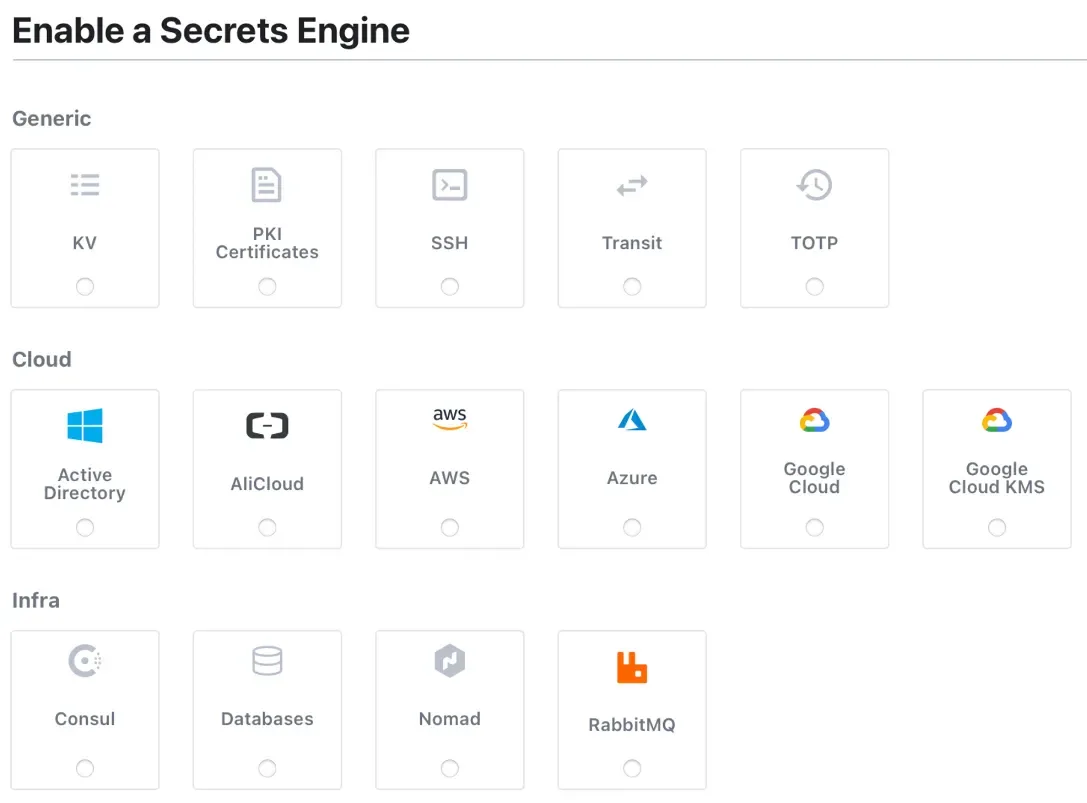Click the Azure triangle logo
The image size is (1087, 803).
[632, 420]
